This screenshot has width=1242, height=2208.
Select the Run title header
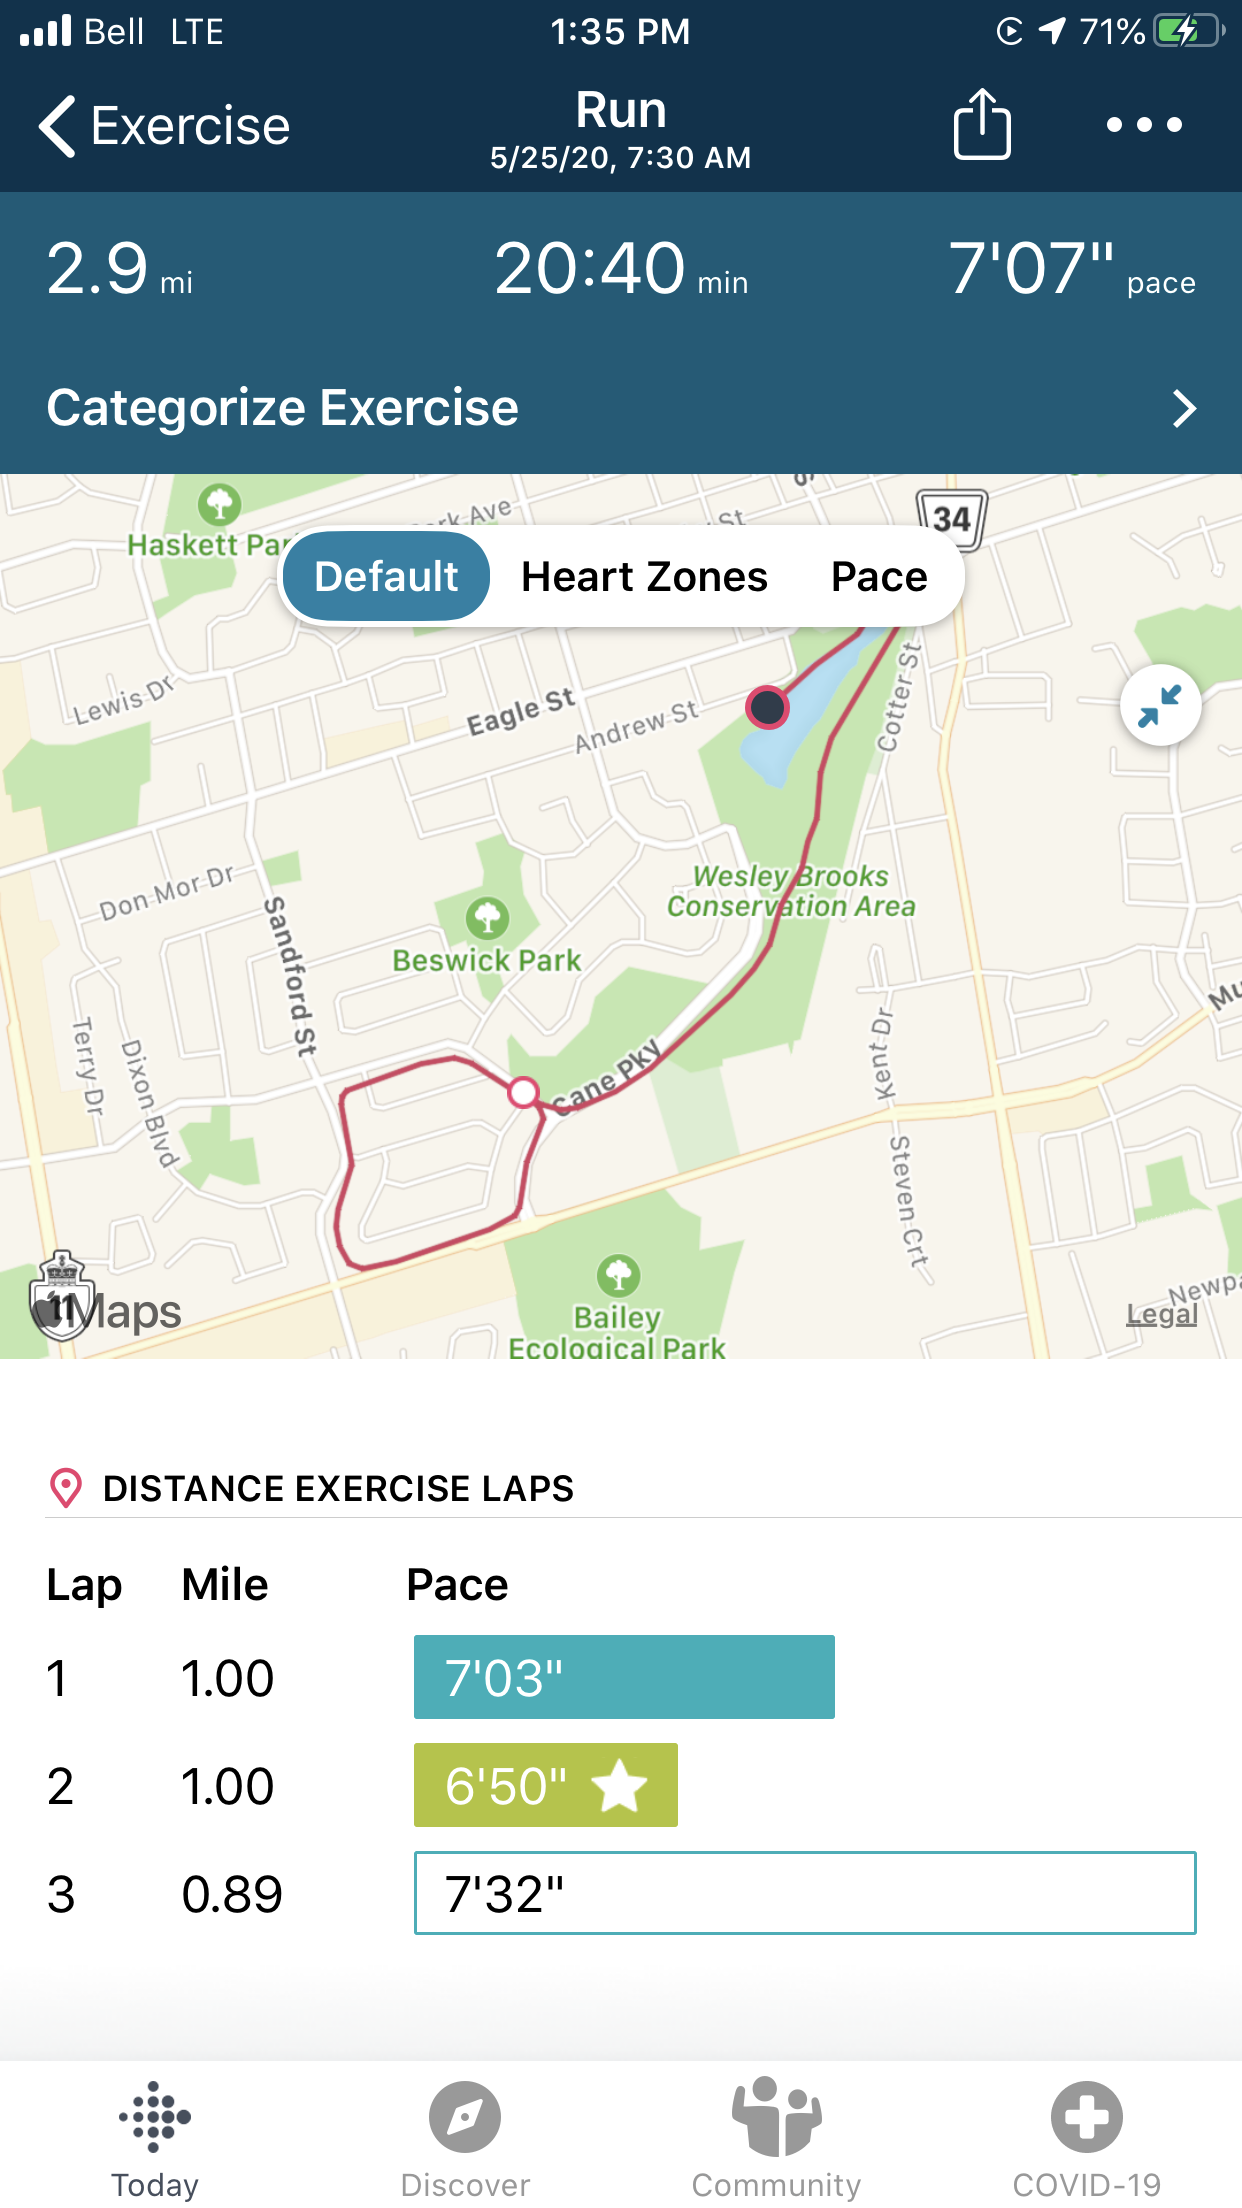pyautogui.click(x=621, y=110)
